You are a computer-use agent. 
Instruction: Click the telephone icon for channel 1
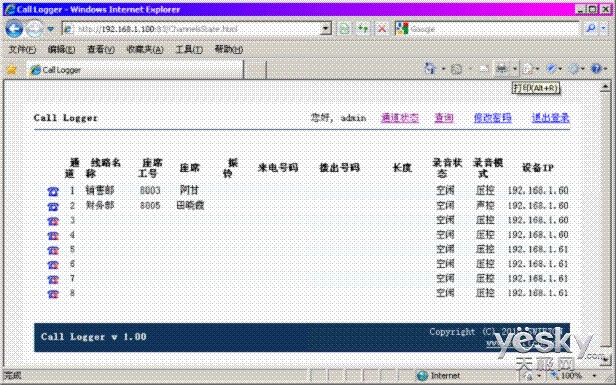click(x=53, y=191)
